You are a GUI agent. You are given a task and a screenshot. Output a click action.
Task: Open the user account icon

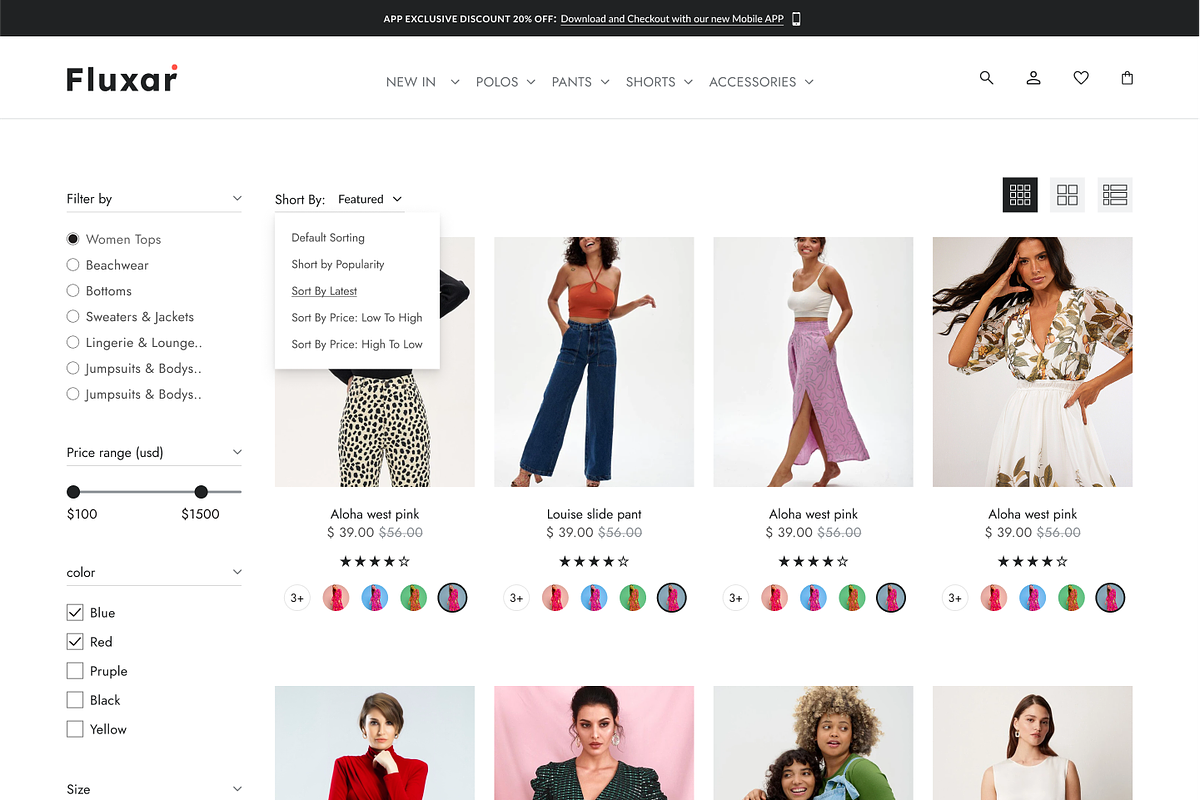click(1034, 78)
